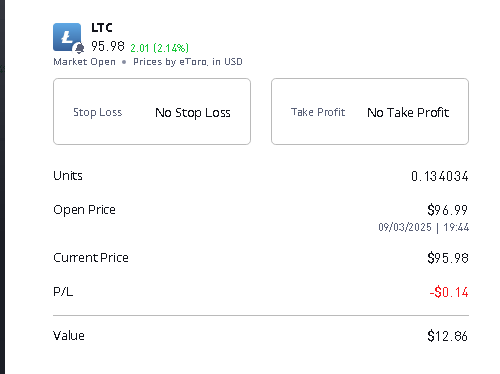The height and width of the screenshot is (374, 500).
Task: Open the Take Profit settings box
Action: tap(370, 112)
